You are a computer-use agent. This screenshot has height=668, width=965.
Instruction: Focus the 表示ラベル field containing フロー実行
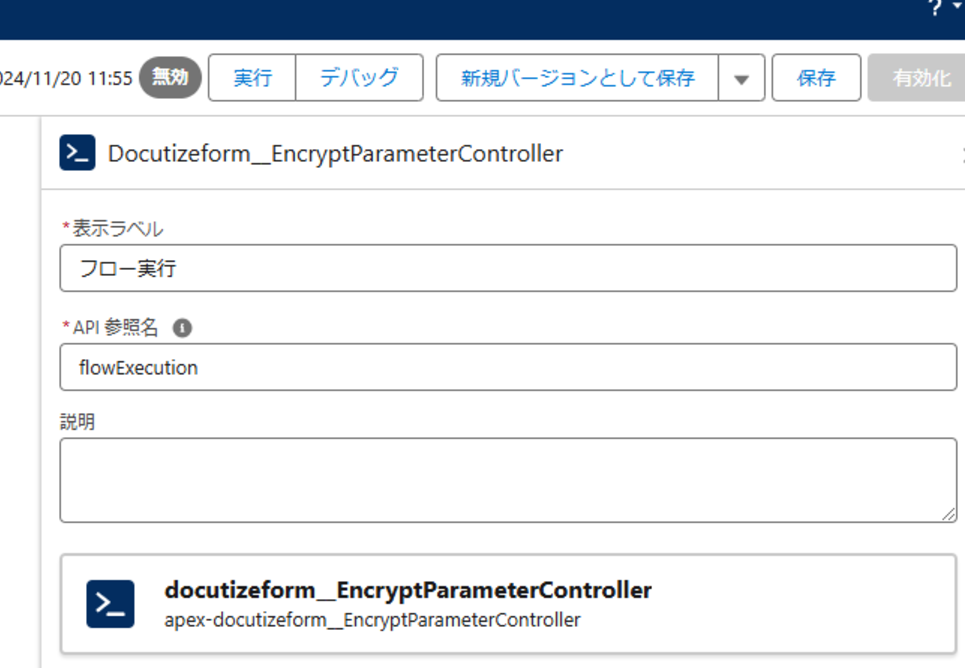coord(508,269)
